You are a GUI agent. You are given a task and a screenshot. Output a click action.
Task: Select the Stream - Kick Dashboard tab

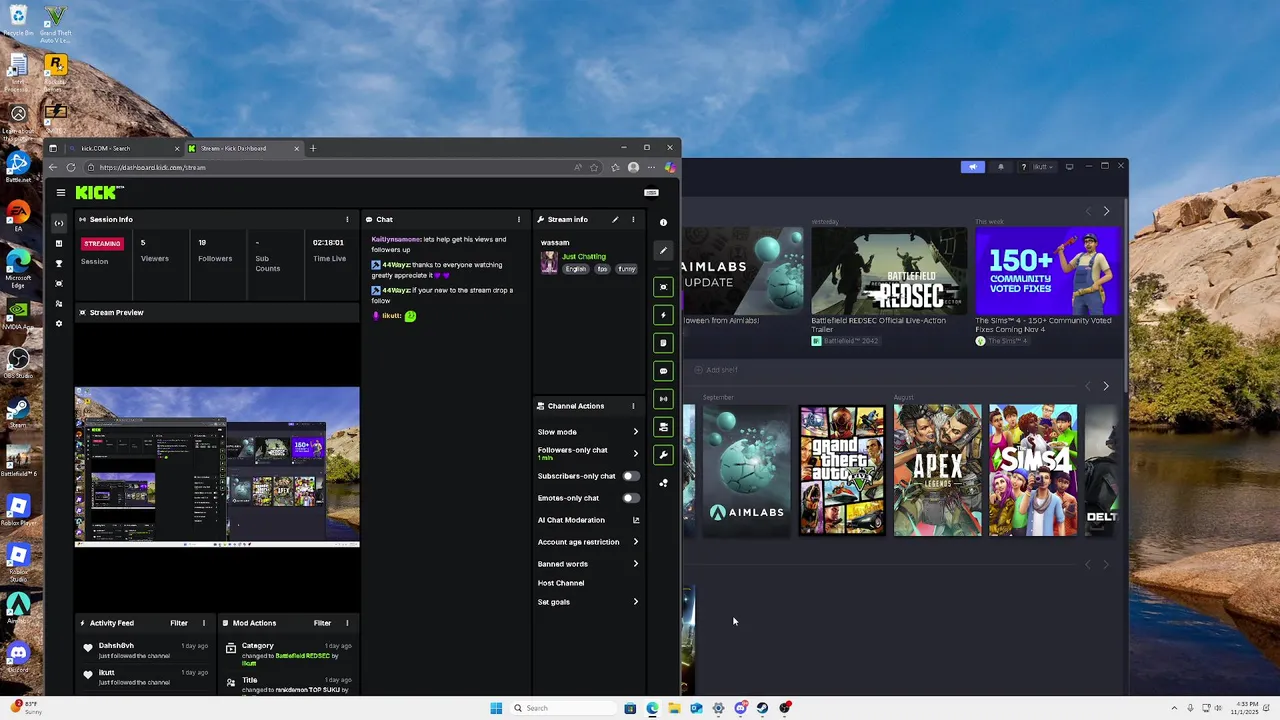[244, 148]
